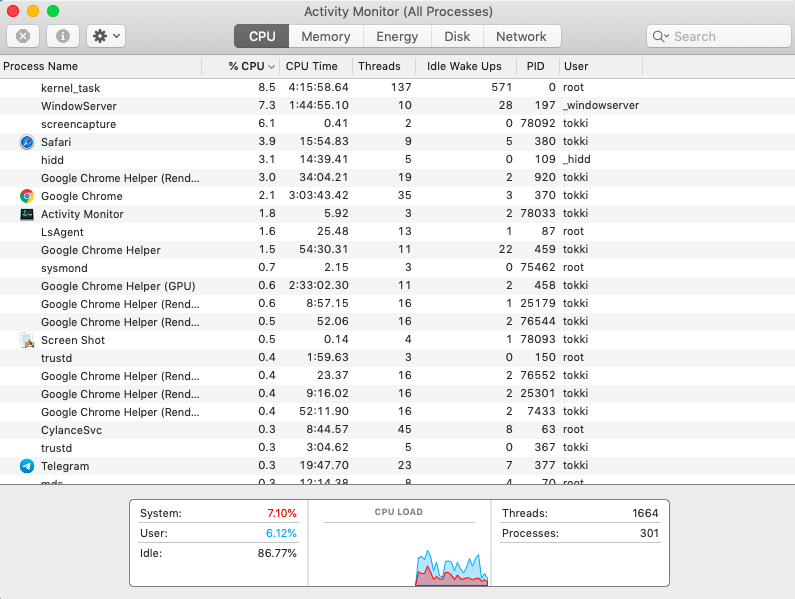The height and width of the screenshot is (599, 795).
Task: Switch to the Network tab
Action: click(x=521, y=36)
